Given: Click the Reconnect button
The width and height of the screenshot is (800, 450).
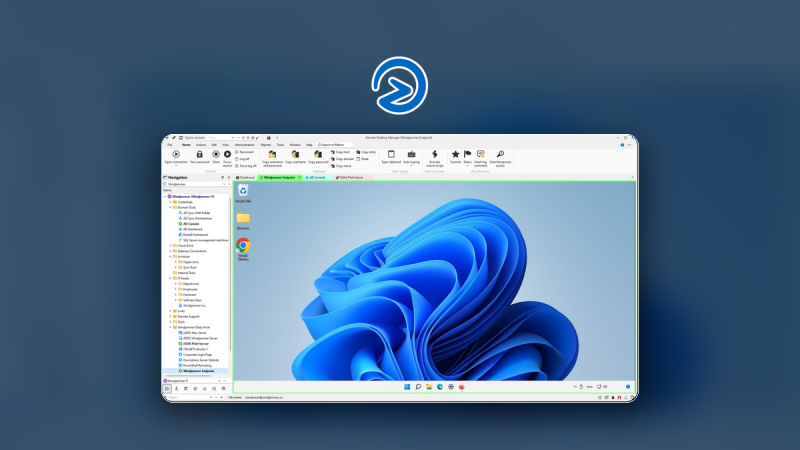Looking at the screenshot, I should 244,152.
